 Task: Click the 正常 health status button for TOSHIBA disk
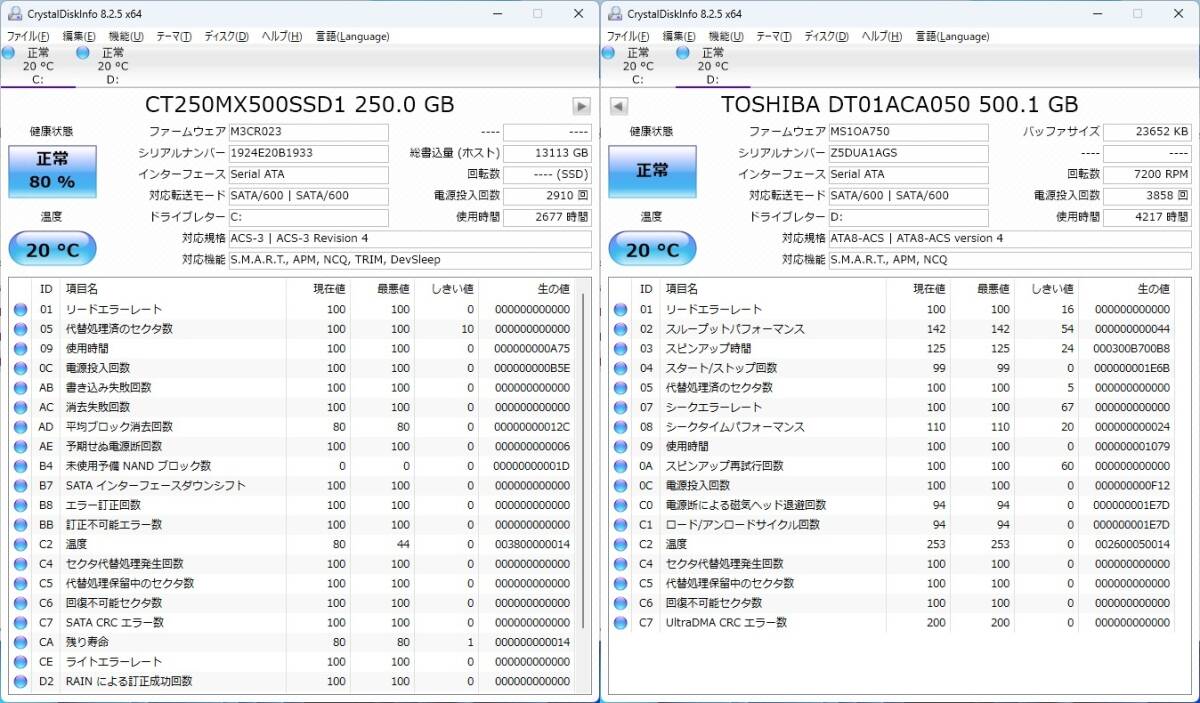pyautogui.click(x=653, y=171)
